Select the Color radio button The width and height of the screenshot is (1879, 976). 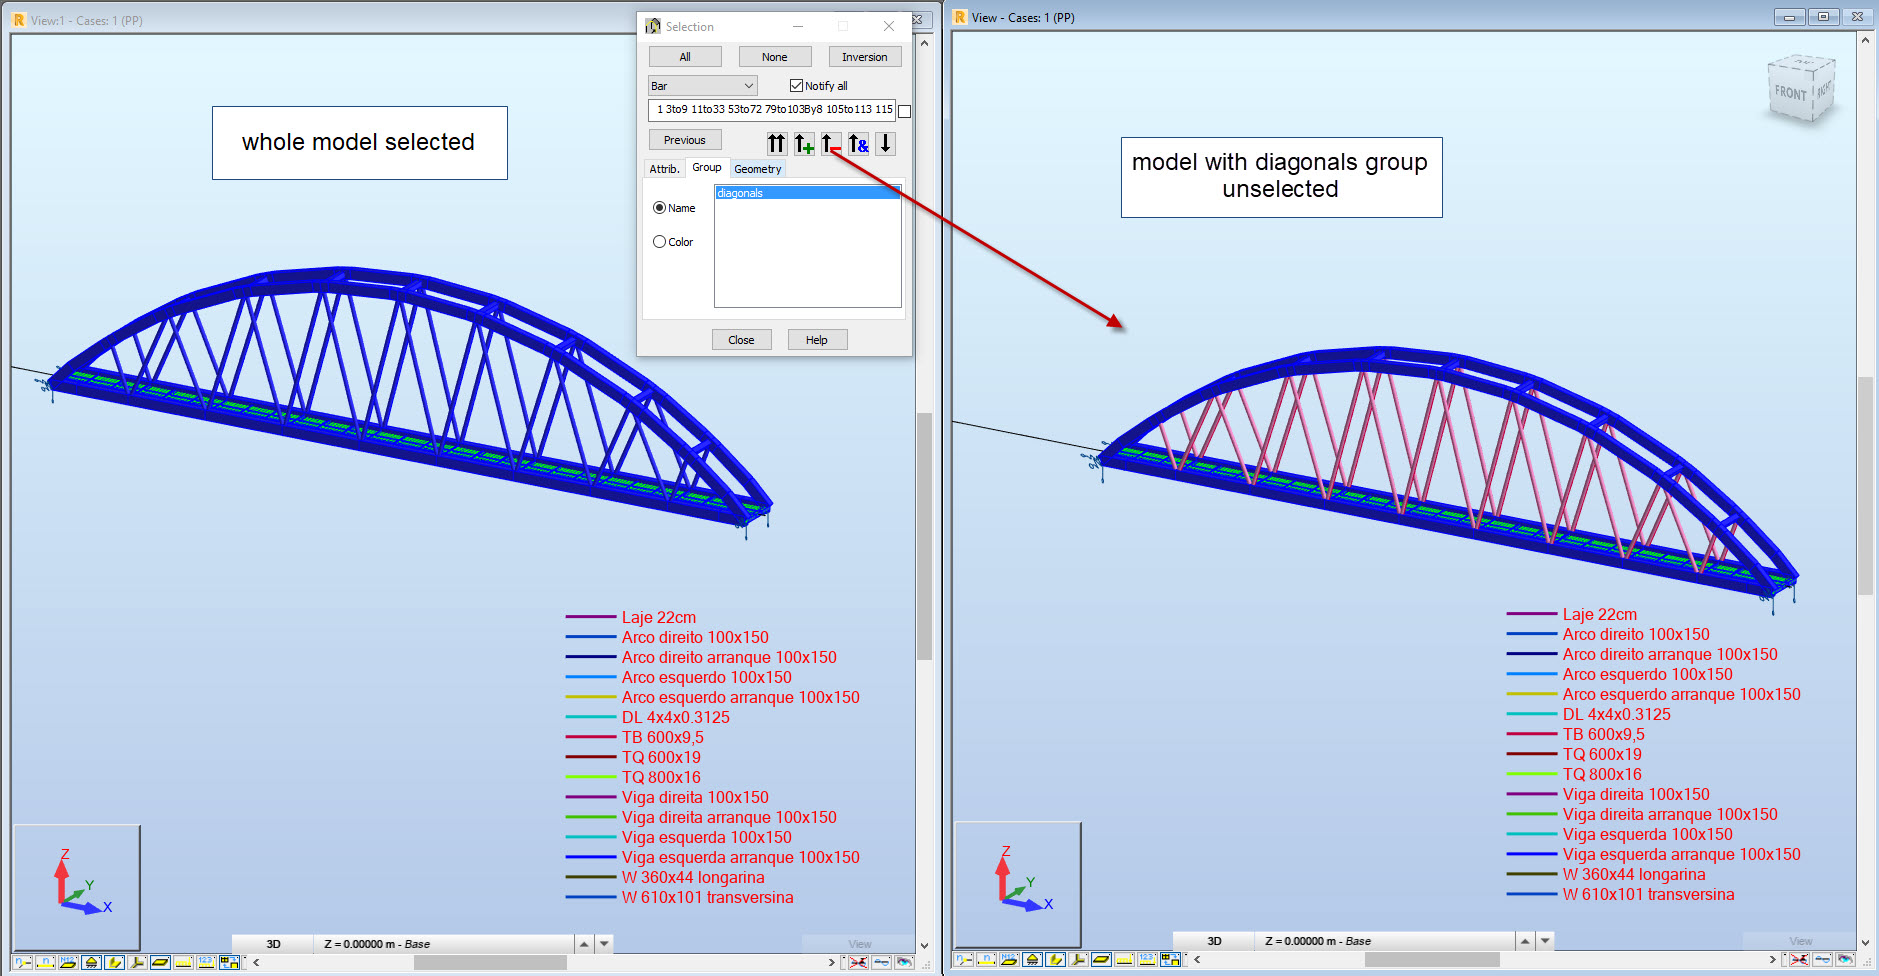[x=659, y=241]
